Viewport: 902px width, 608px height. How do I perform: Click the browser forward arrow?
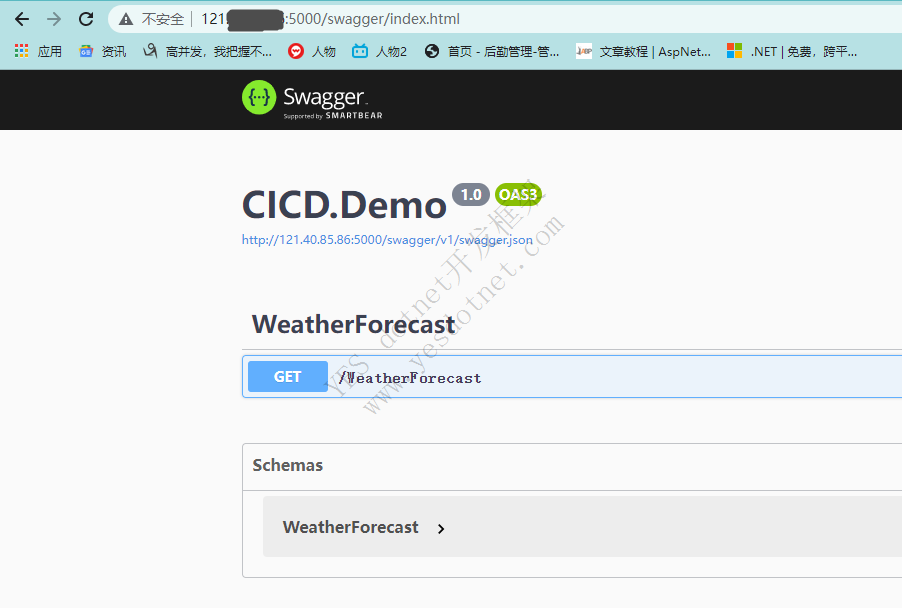pyautogui.click(x=54, y=19)
